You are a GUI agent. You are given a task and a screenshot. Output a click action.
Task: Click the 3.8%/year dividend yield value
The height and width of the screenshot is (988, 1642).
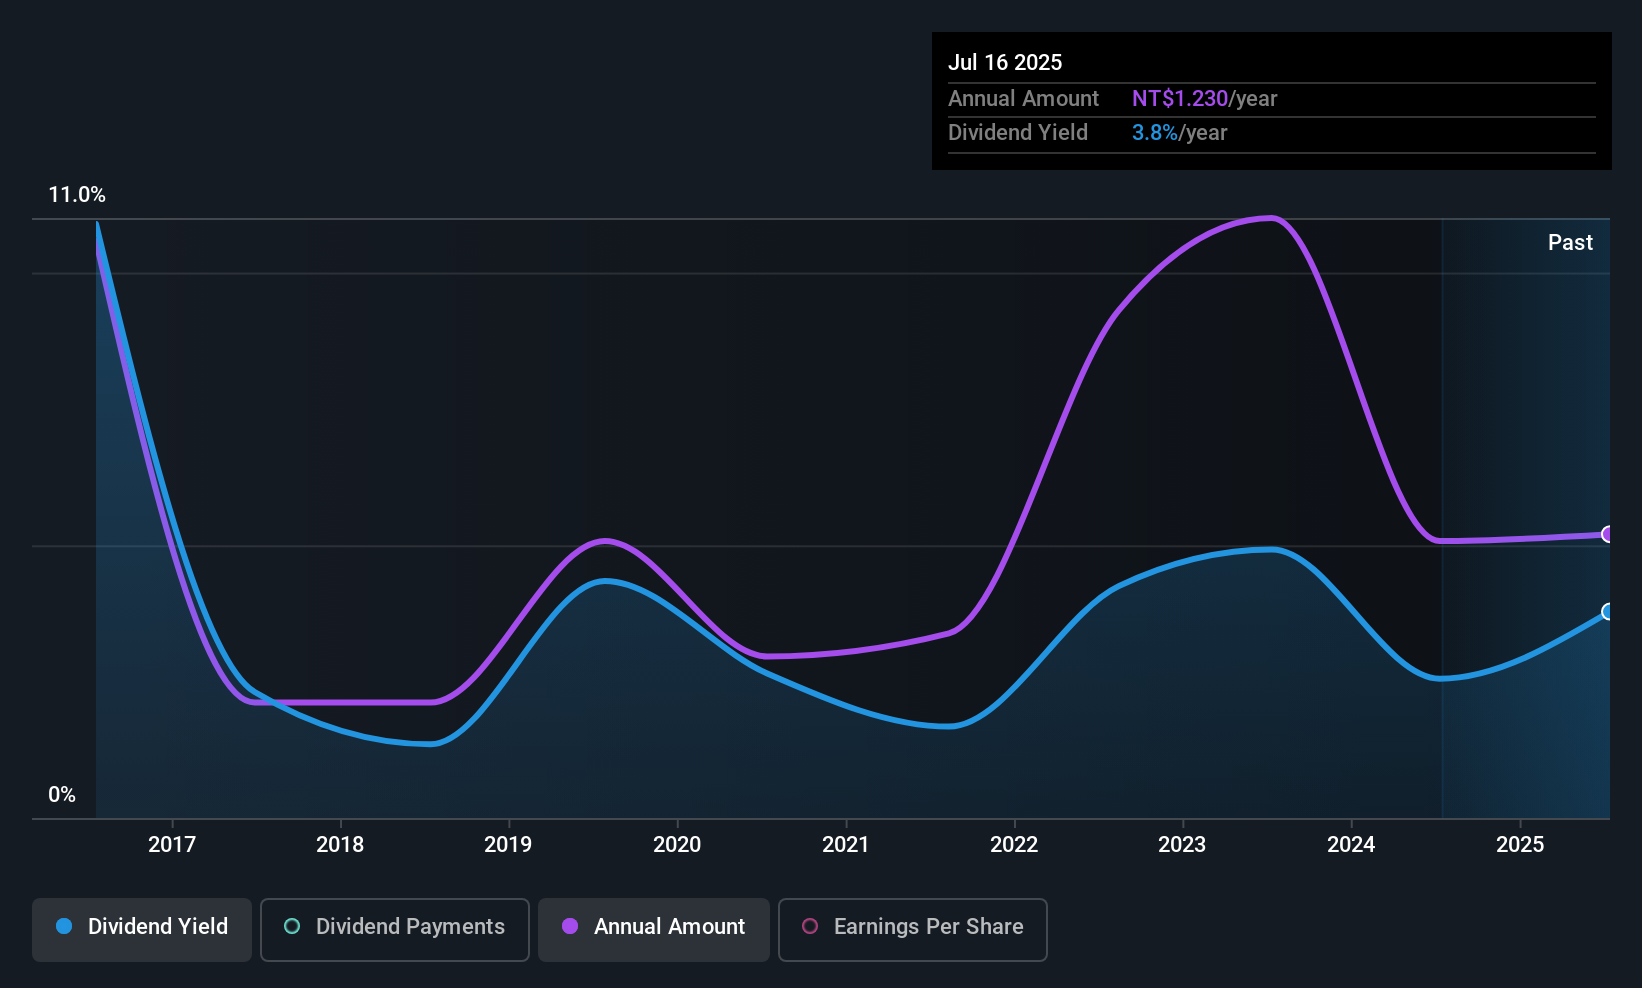click(1180, 132)
